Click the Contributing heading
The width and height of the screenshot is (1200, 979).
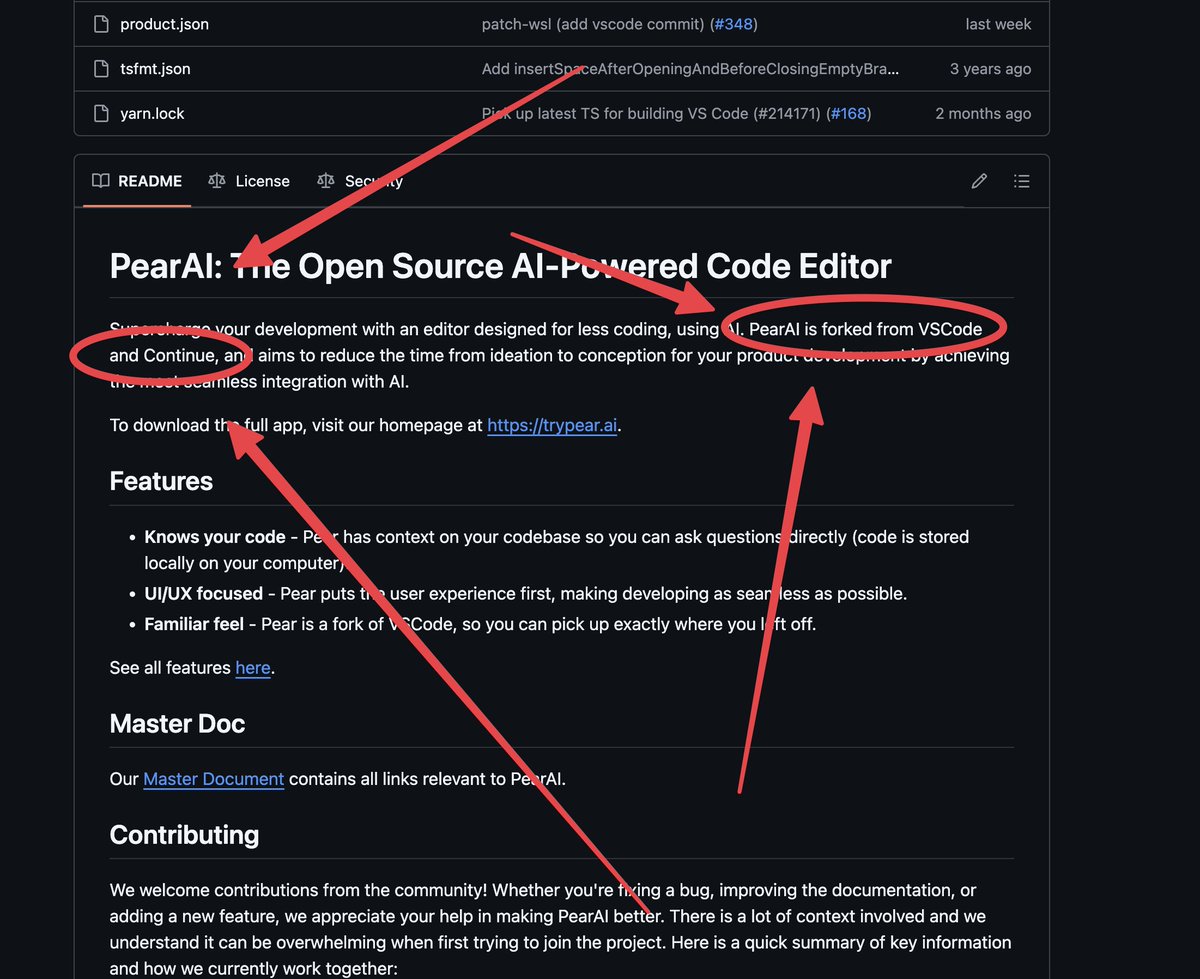184,834
